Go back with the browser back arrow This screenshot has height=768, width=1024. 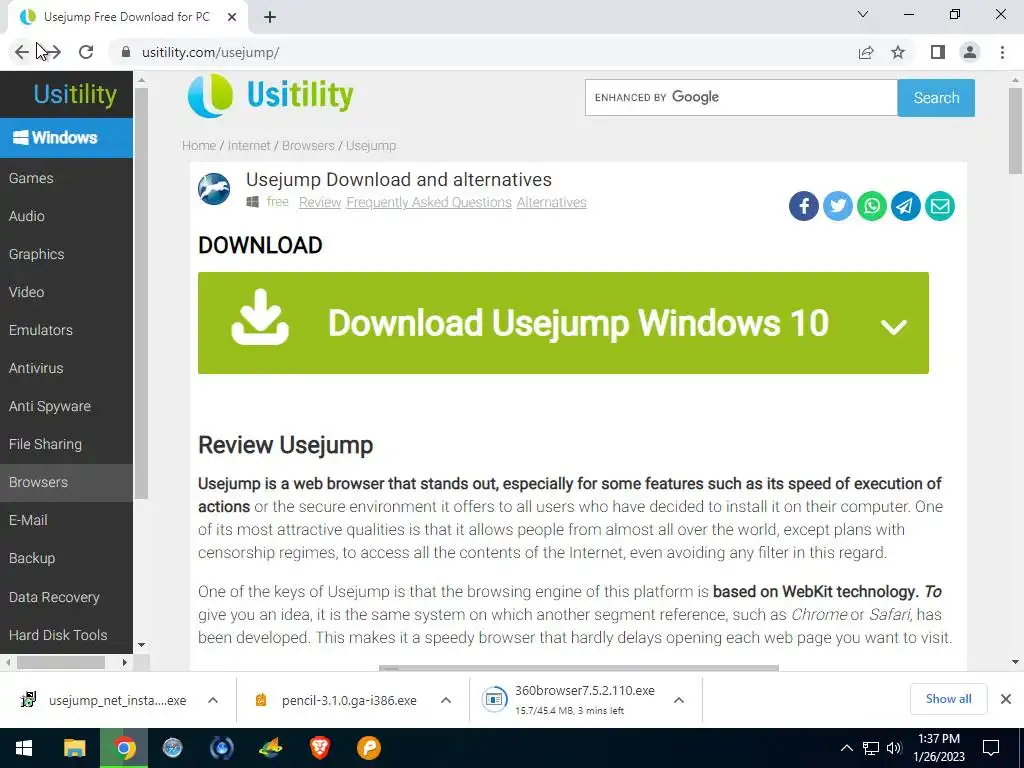22,52
